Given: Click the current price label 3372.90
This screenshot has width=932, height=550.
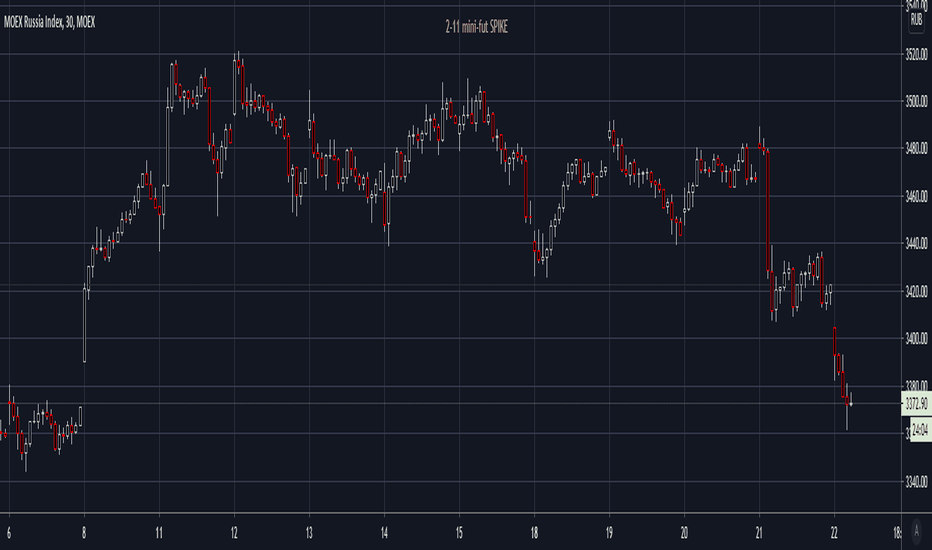Looking at the screenshot, I should click(x=916, y=404).
